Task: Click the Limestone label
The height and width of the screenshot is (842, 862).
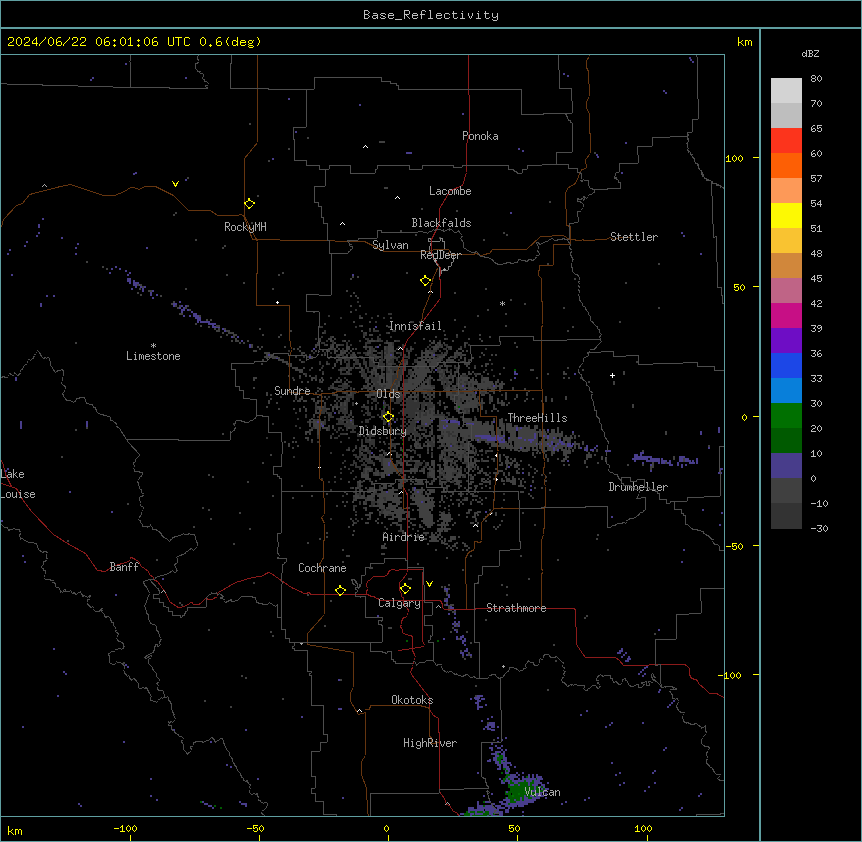Action: [x=153, y=356]
